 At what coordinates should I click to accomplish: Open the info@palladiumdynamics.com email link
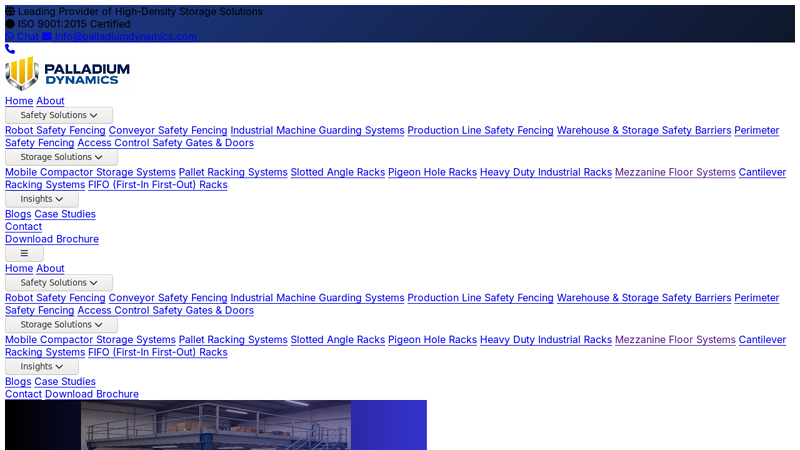click(125, 36)
